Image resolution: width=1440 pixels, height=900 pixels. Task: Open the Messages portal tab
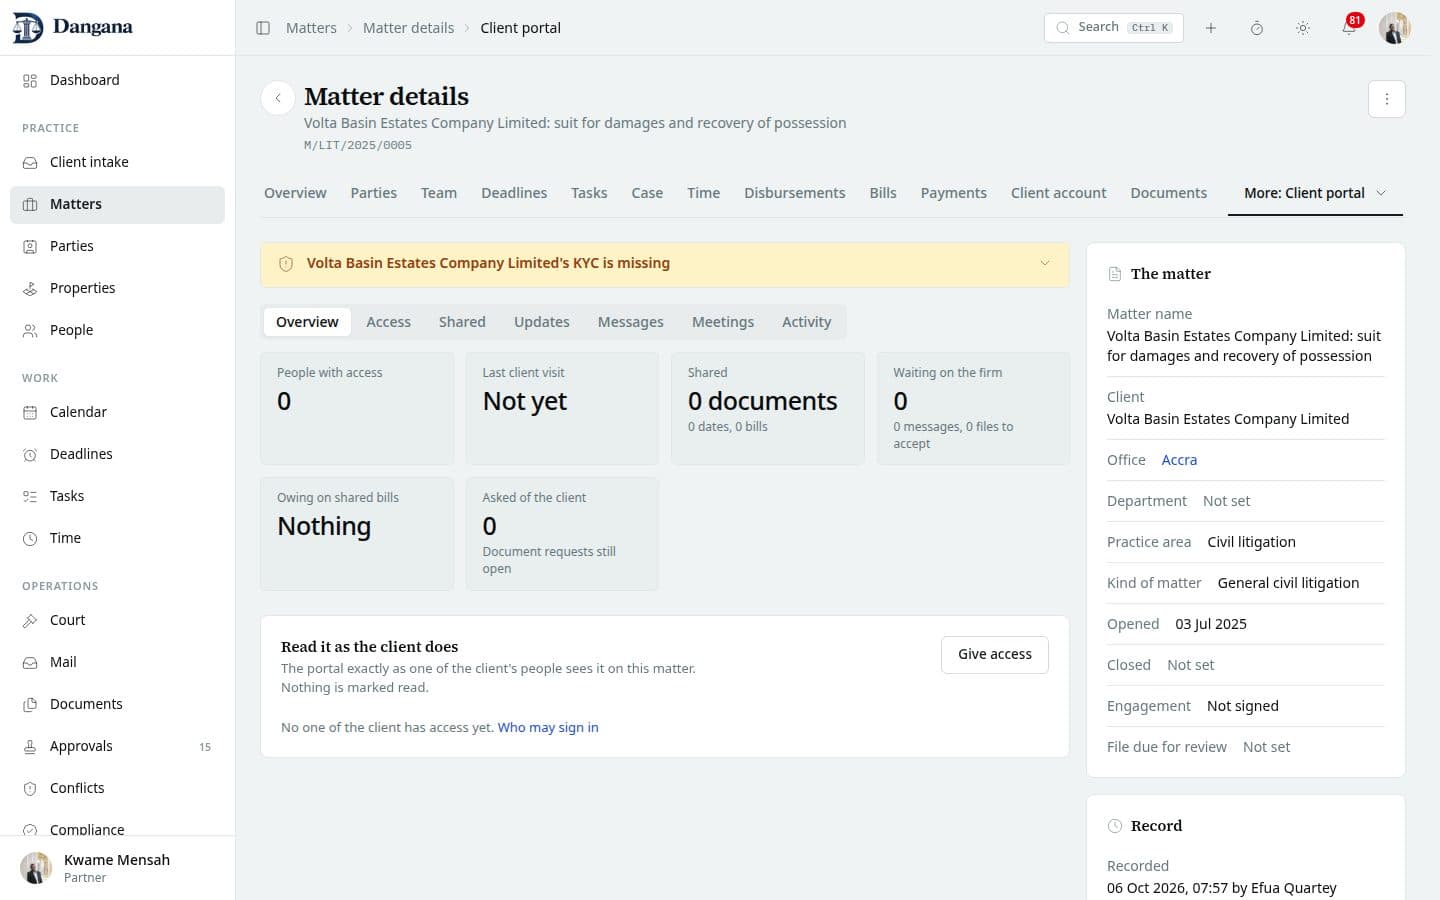630,322
